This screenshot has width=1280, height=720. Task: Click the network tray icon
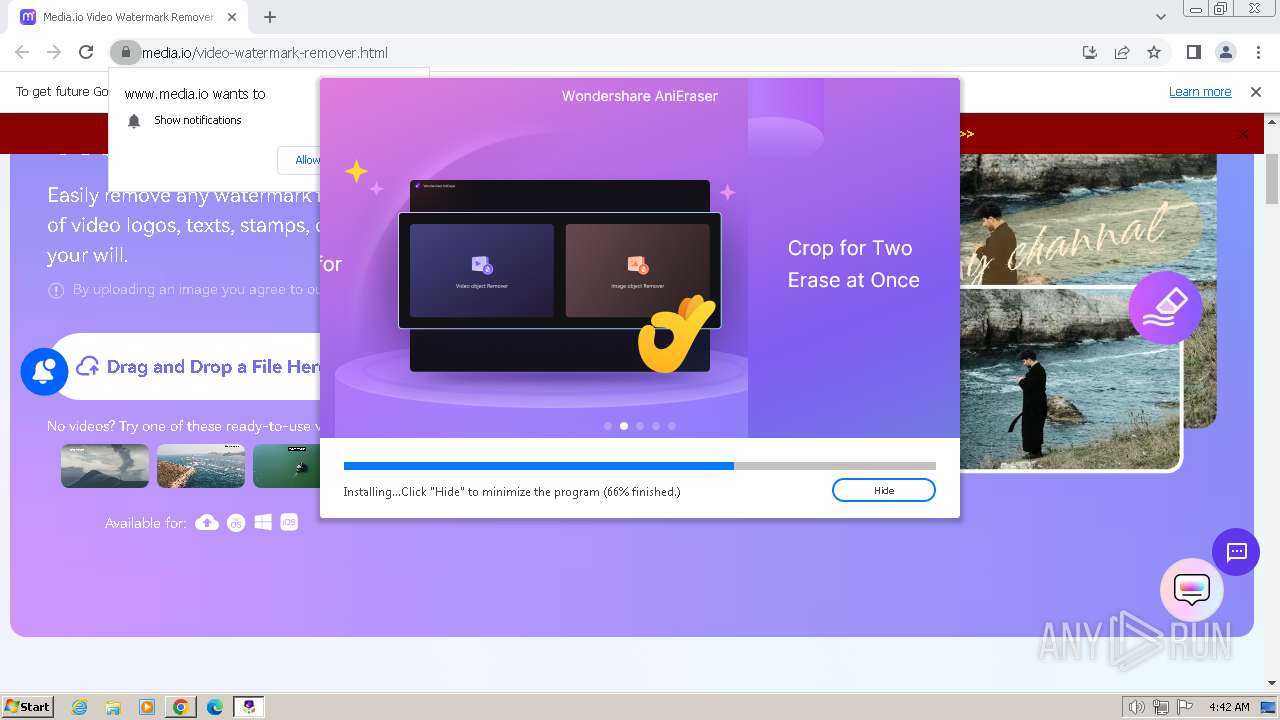(1161, 707)
